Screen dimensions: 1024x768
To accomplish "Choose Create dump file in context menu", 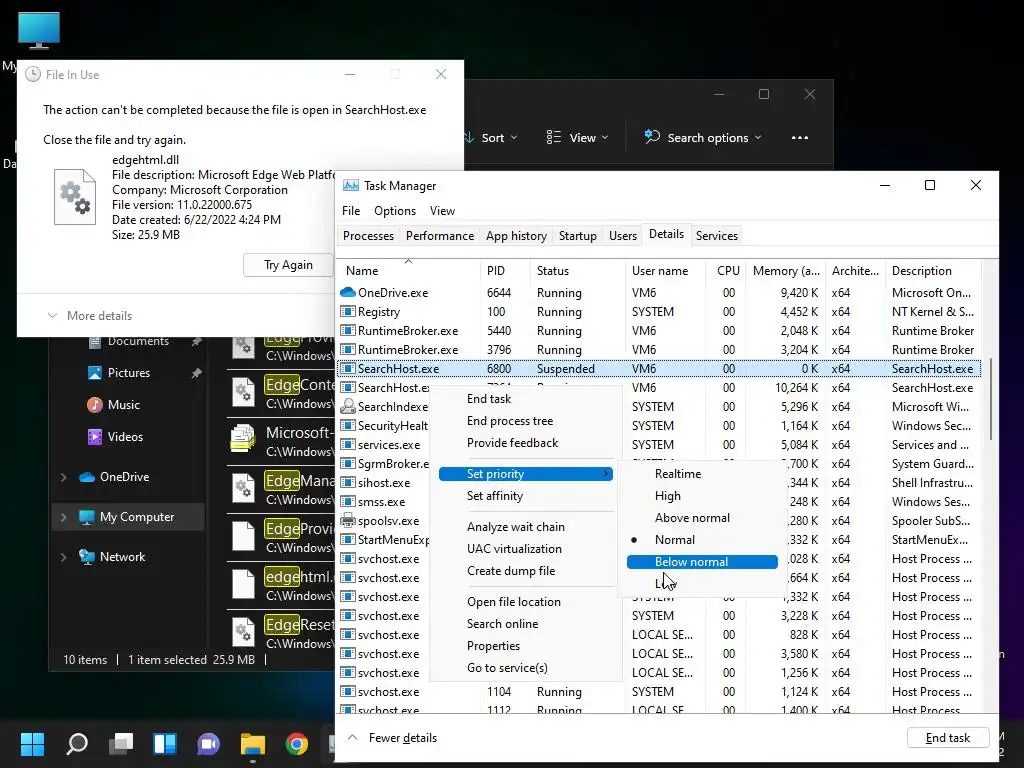I will point(511,571).
